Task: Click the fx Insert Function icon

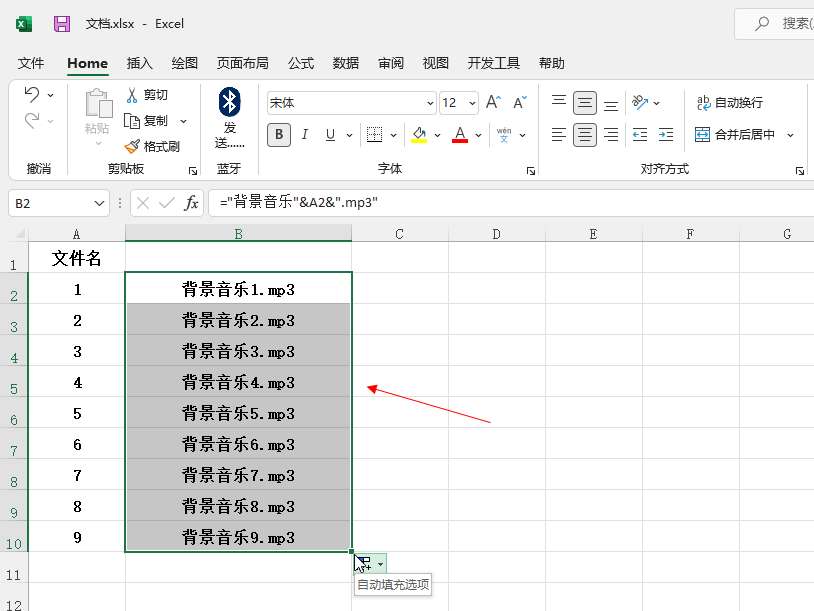Action: 192,203
